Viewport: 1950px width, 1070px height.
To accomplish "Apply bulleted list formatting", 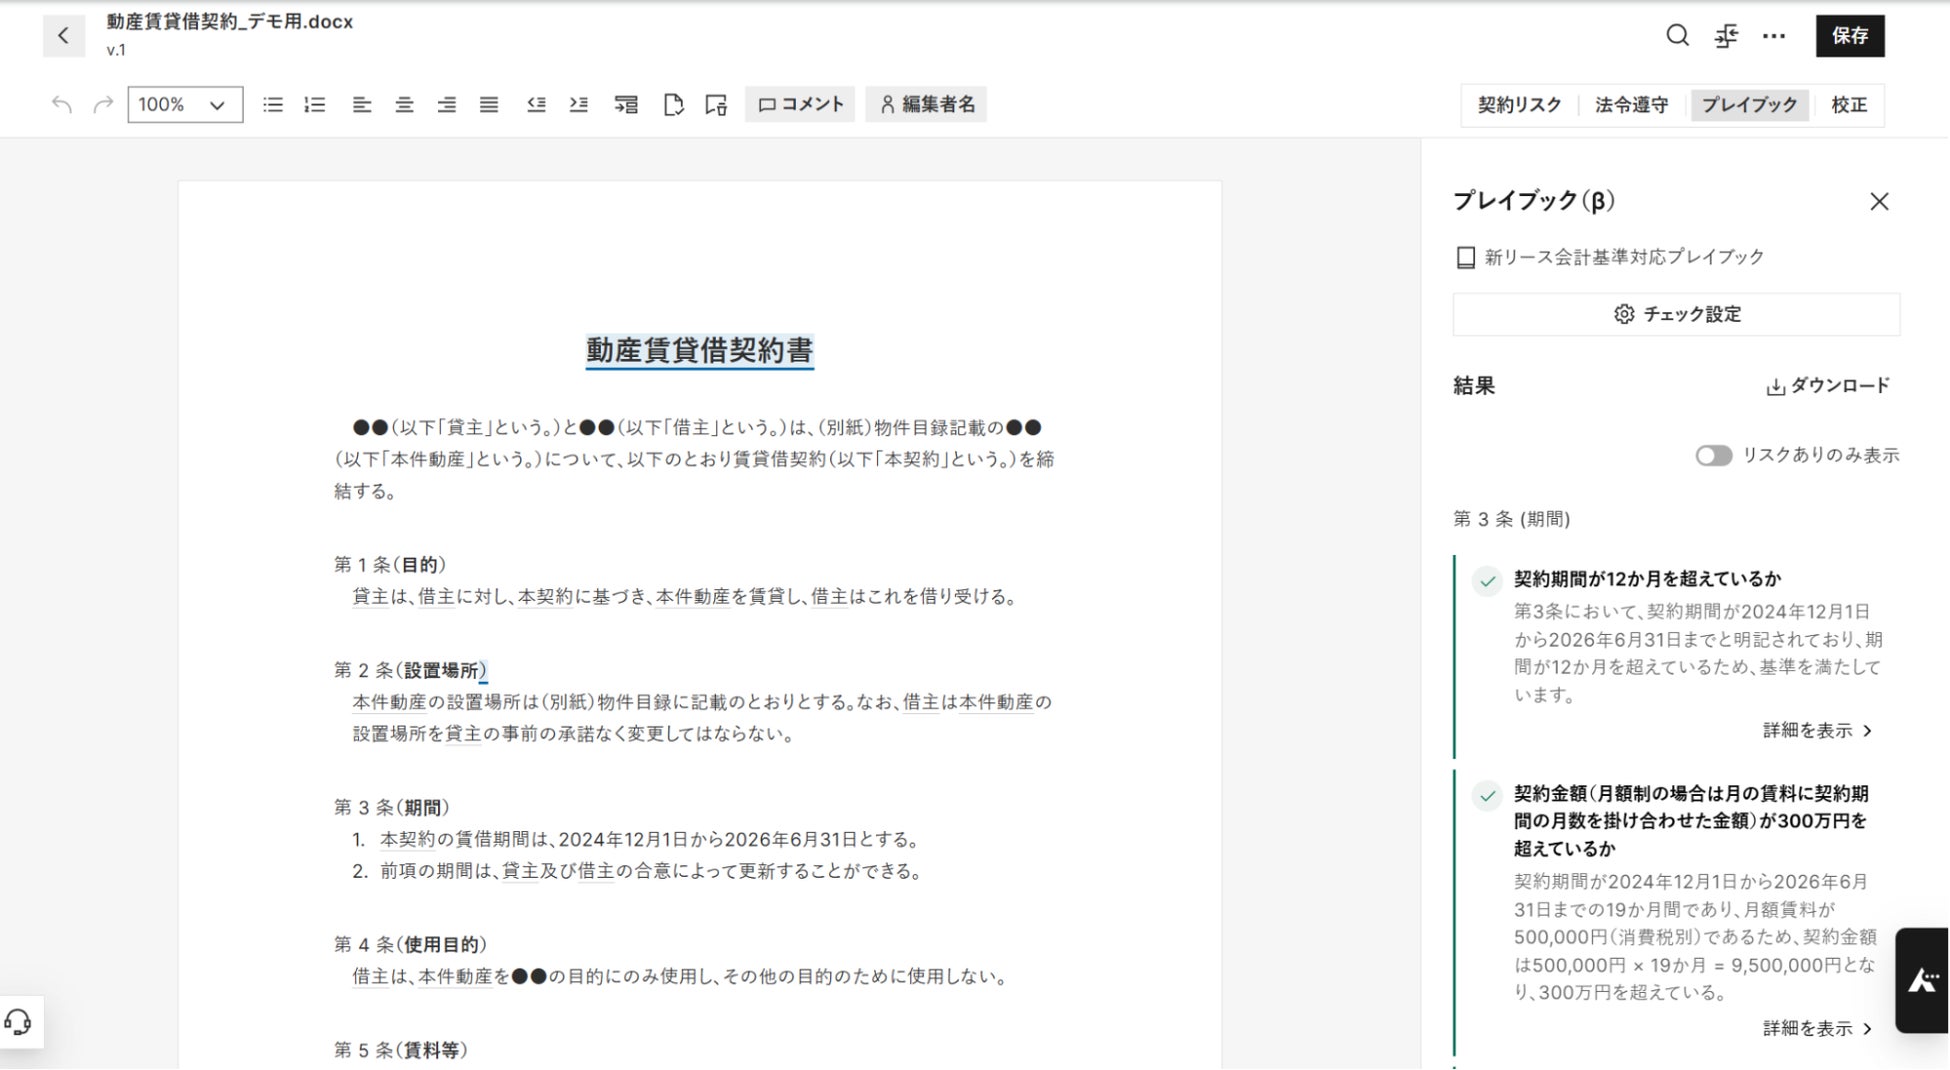I will 273,104.
